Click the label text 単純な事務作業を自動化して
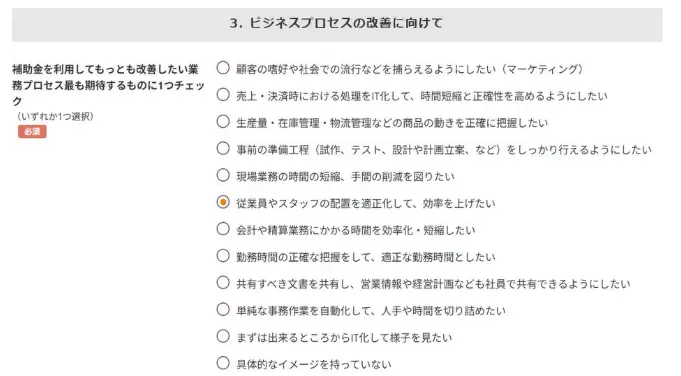The width and height of the screenshot is (681, 376). click(x=303, y=311)
